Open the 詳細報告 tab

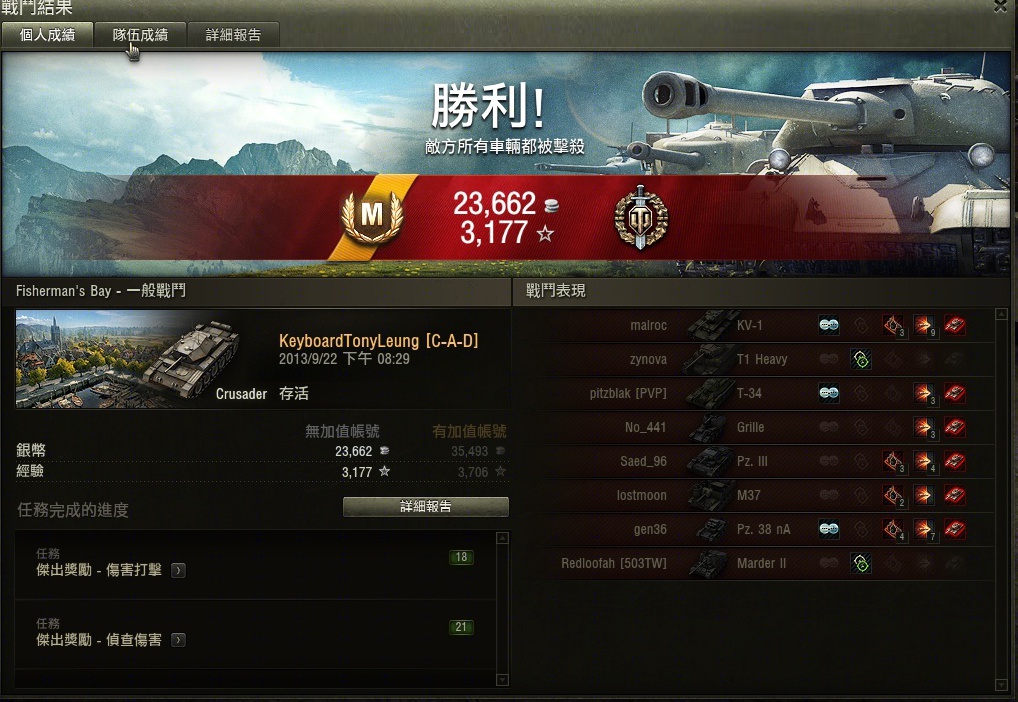233,34
